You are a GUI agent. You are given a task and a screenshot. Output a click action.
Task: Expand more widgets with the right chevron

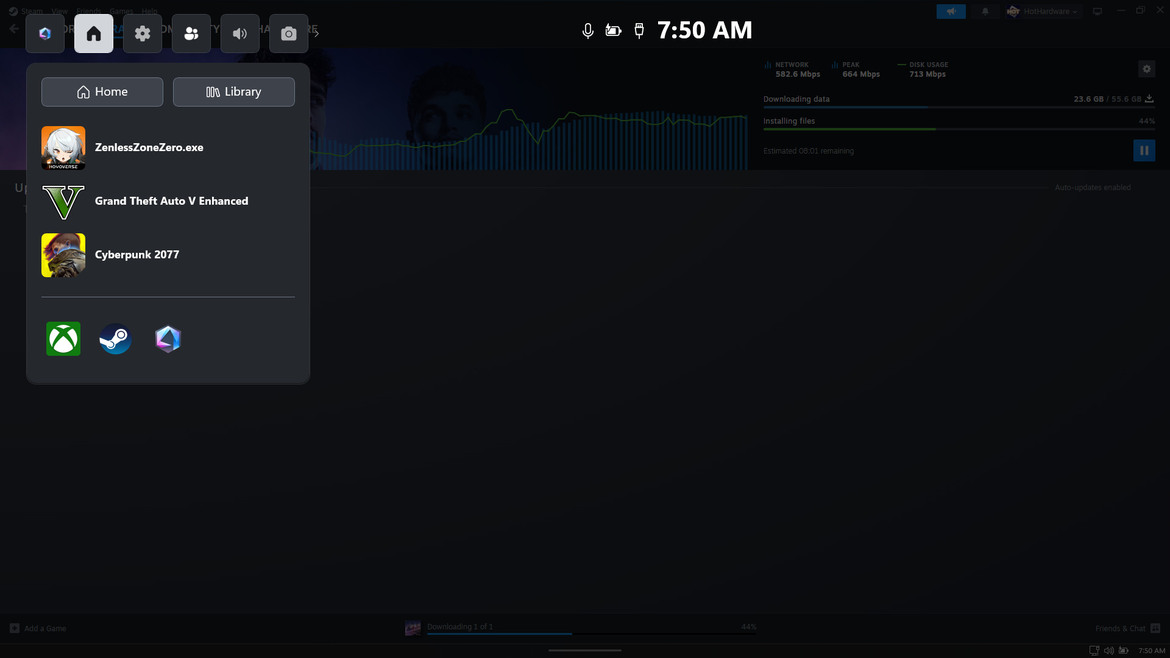coord(316,34)
